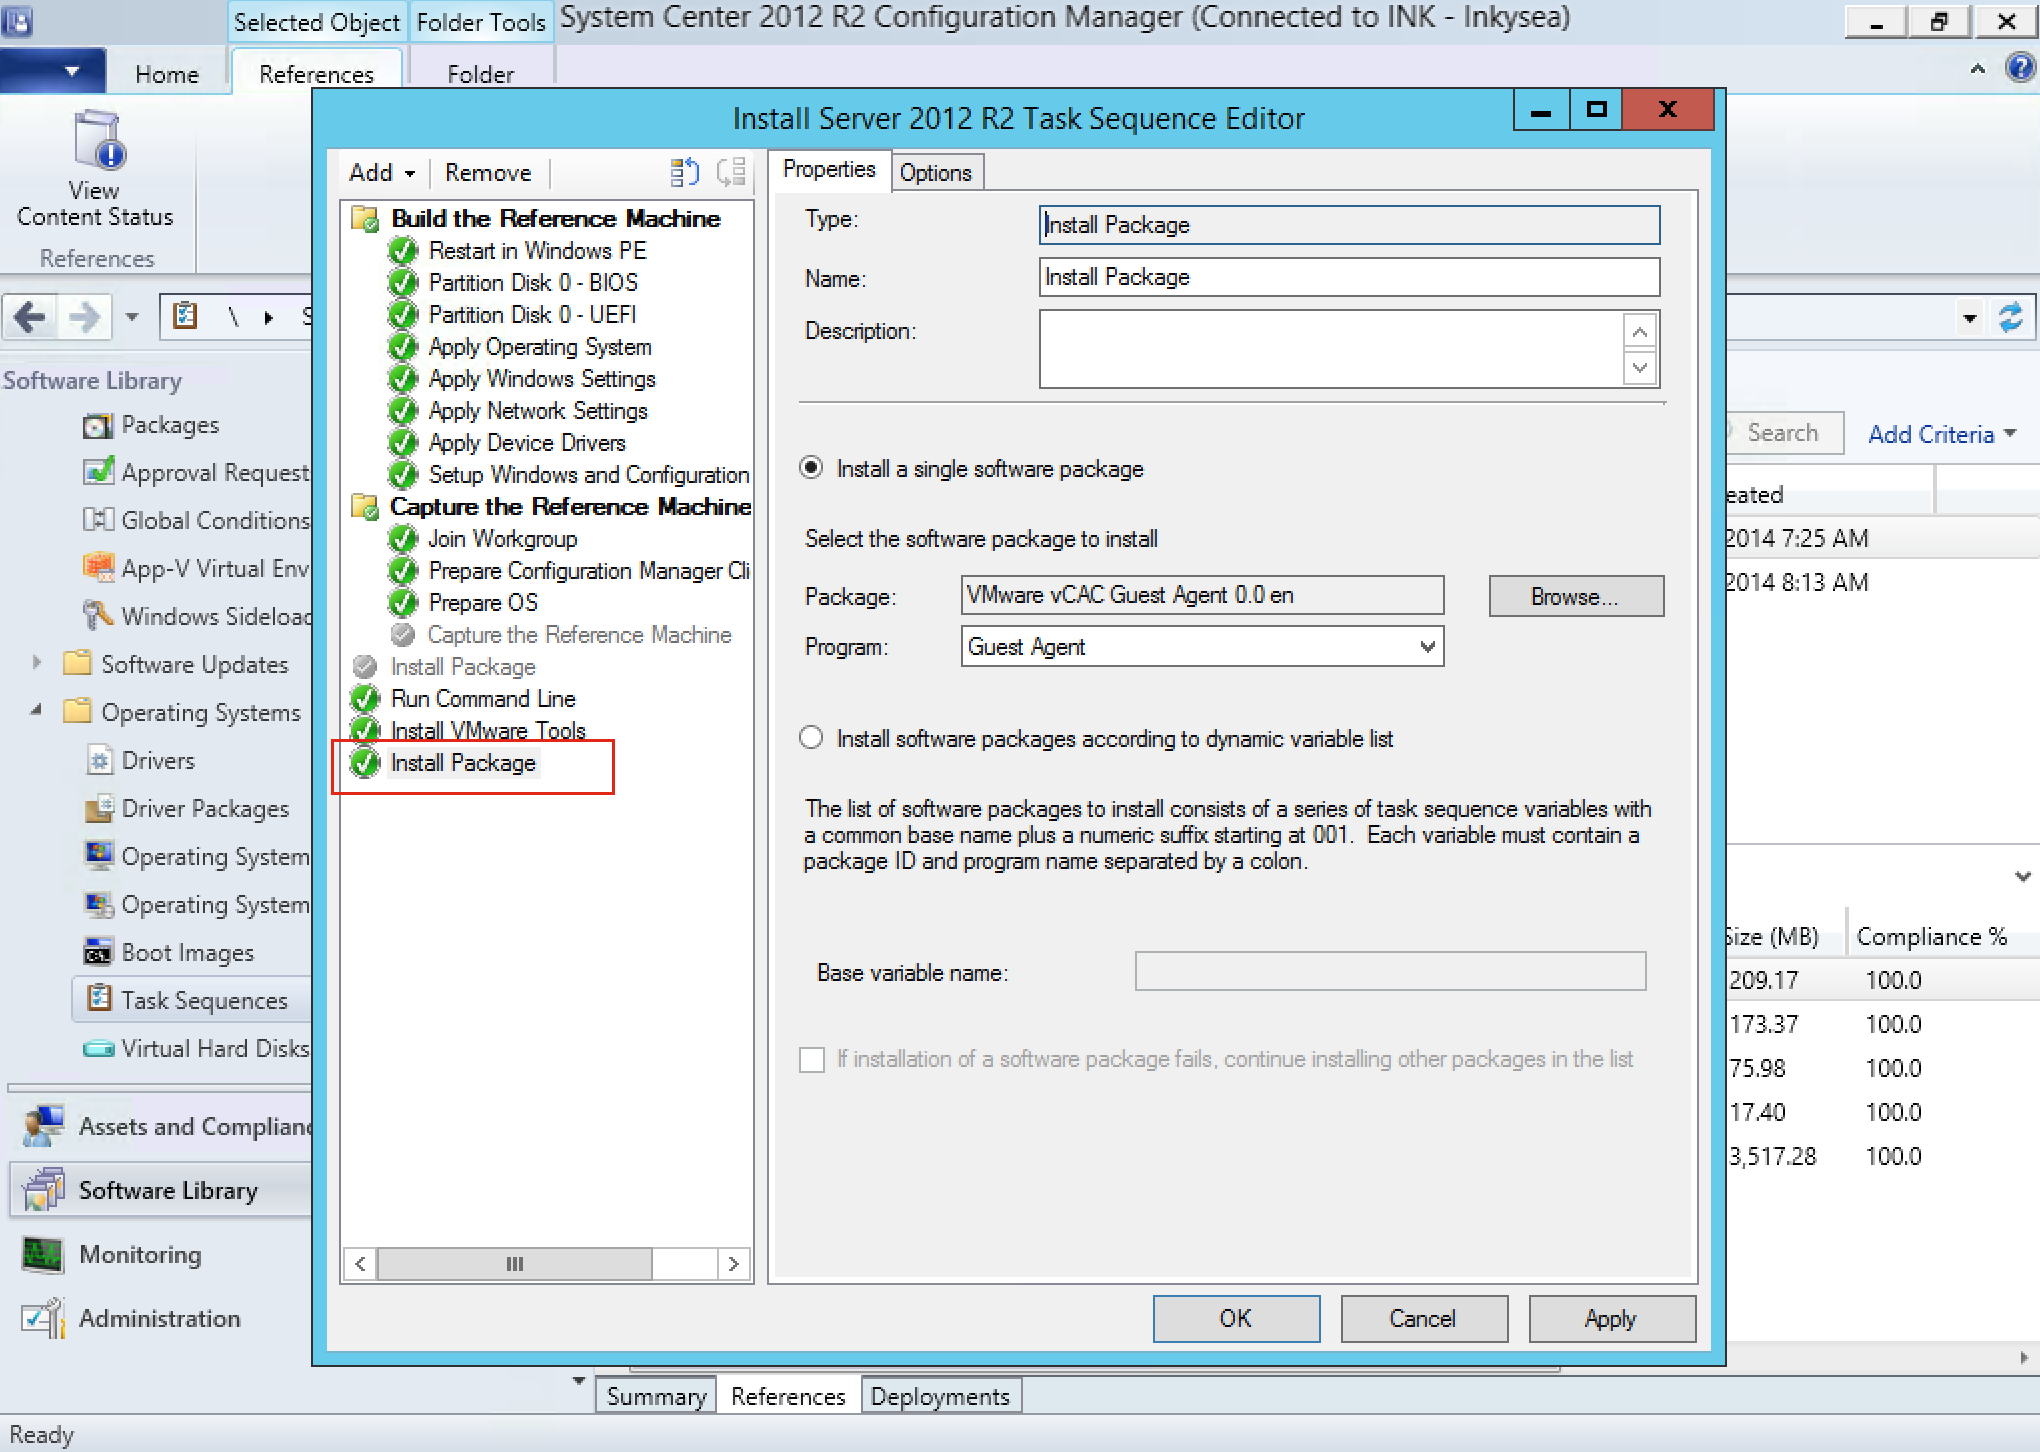Open the Administration workspace
Viewport: 2040px width, 1452px height.
pos(159,1318)
